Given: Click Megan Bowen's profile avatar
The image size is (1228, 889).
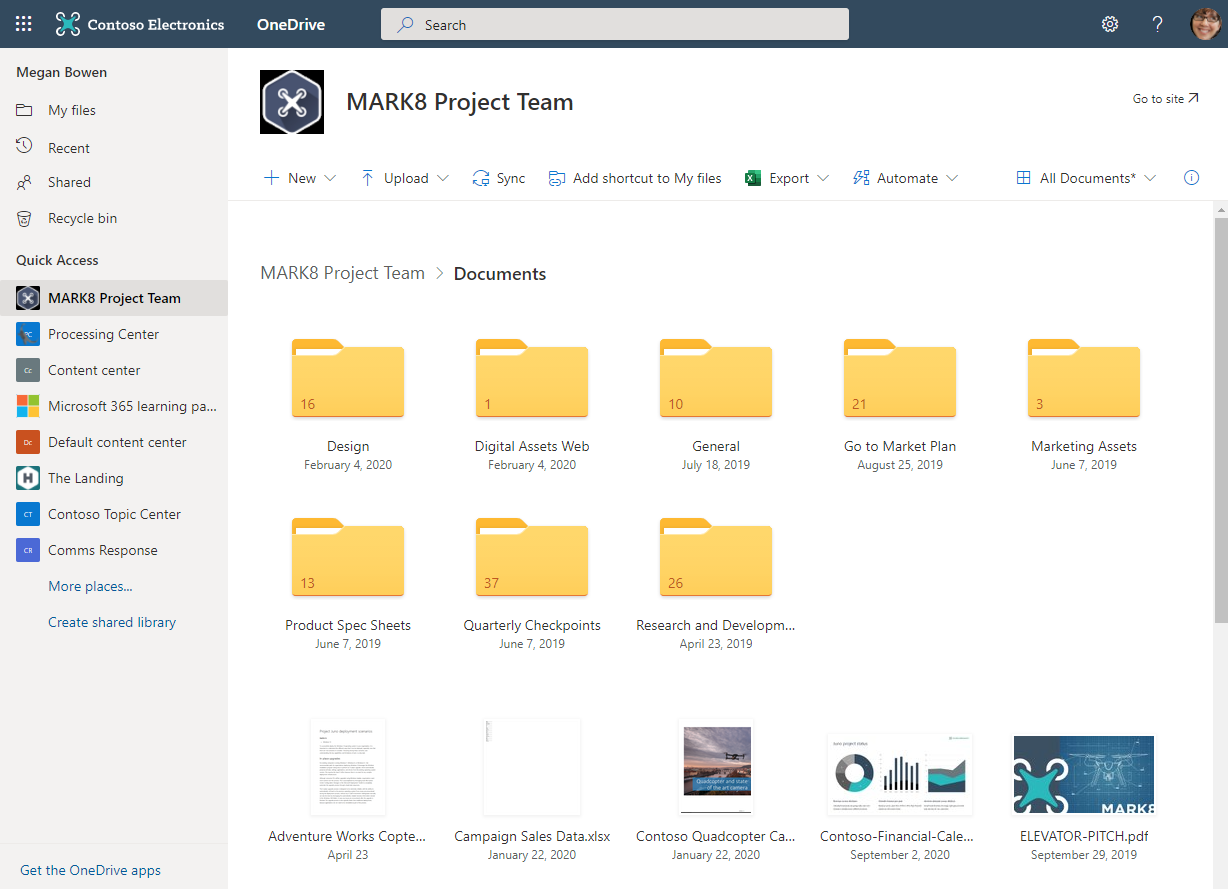Looking at the screenshot, I should (1206, 23).
